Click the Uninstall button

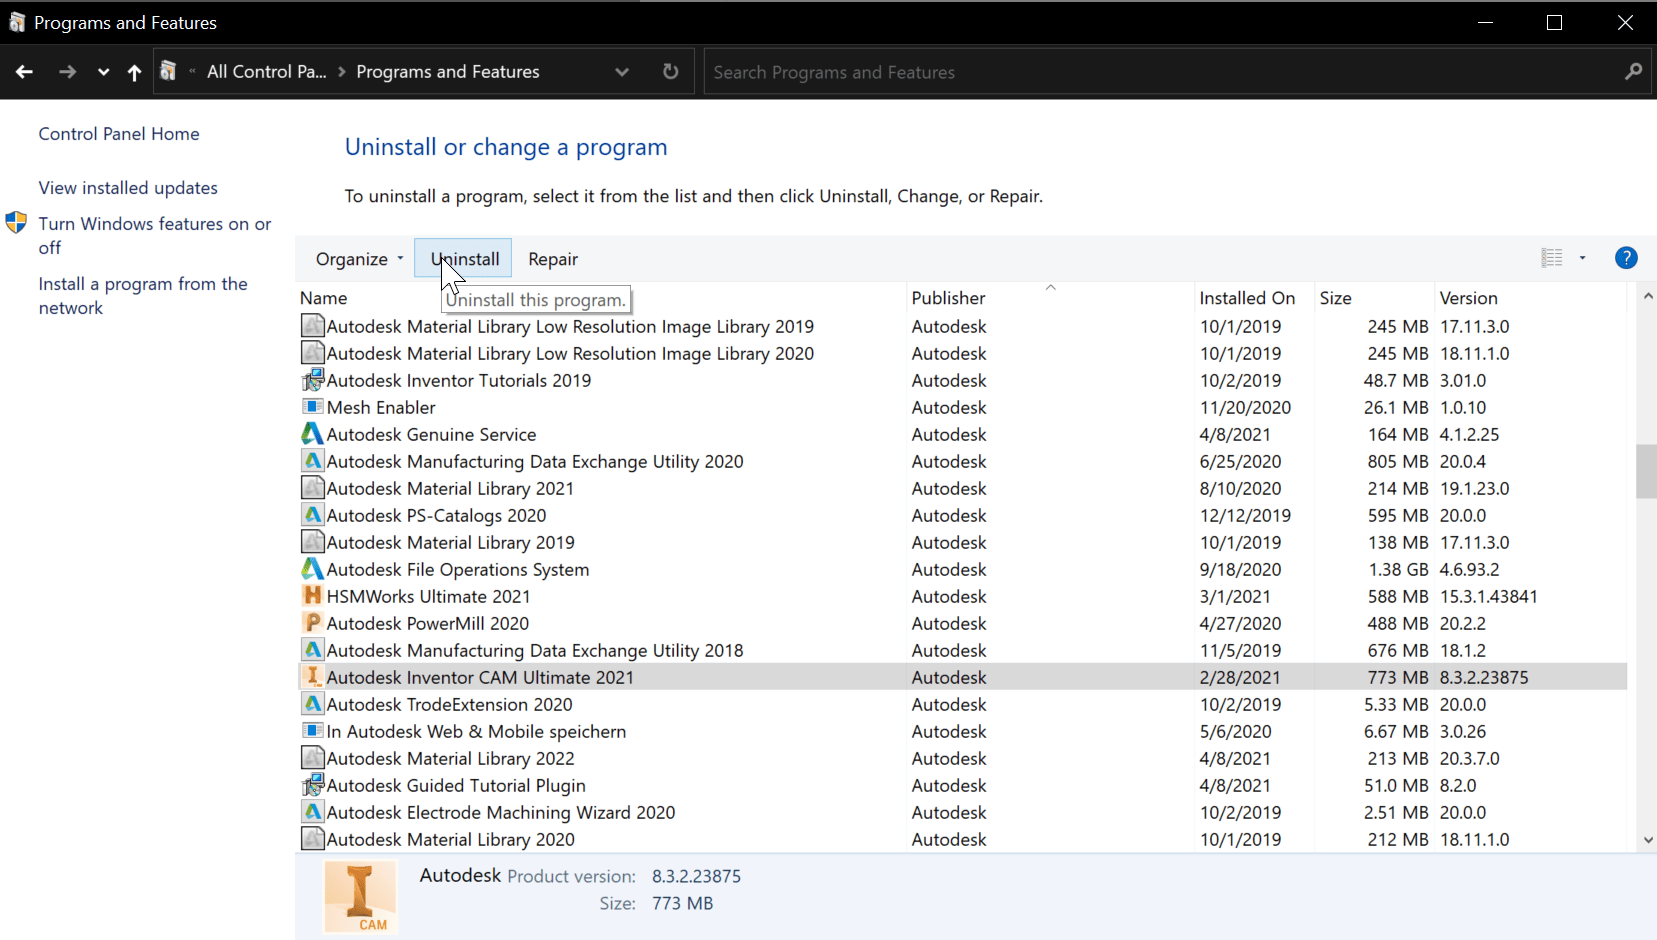point(462,257)
